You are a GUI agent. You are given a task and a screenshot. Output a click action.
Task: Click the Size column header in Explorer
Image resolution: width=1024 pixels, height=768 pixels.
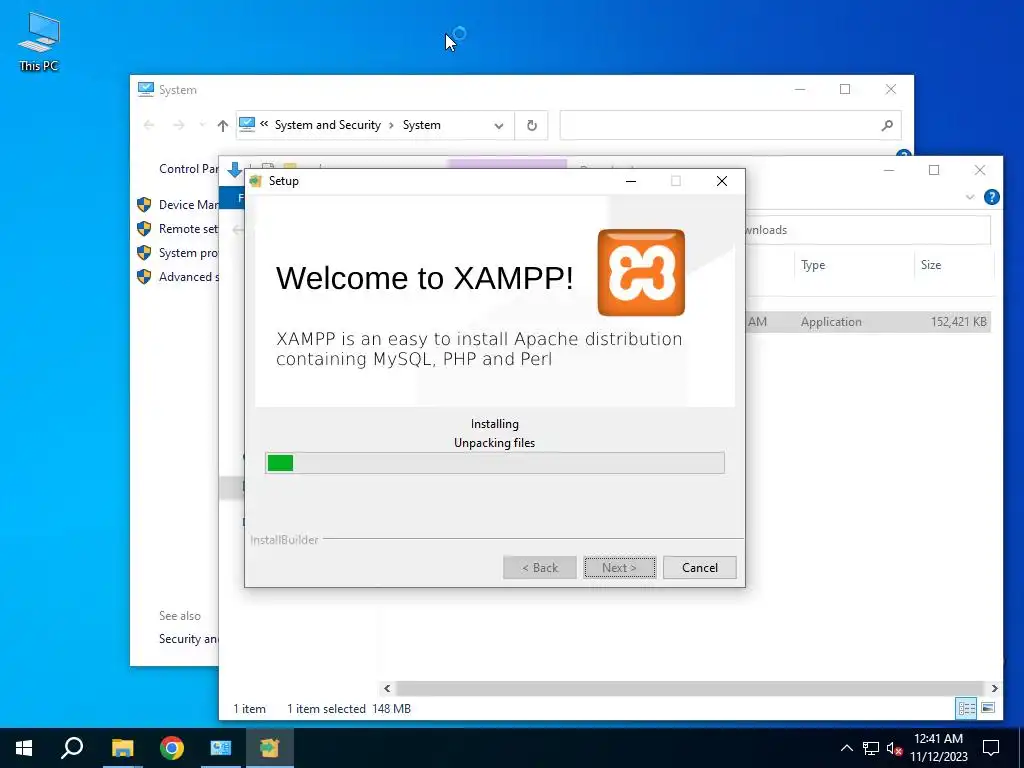click(931, 264)
